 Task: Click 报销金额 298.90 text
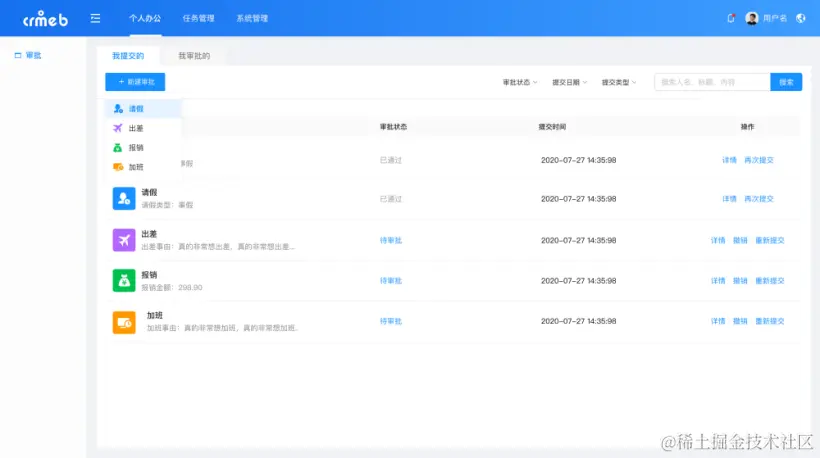click(x=172, y=288)
